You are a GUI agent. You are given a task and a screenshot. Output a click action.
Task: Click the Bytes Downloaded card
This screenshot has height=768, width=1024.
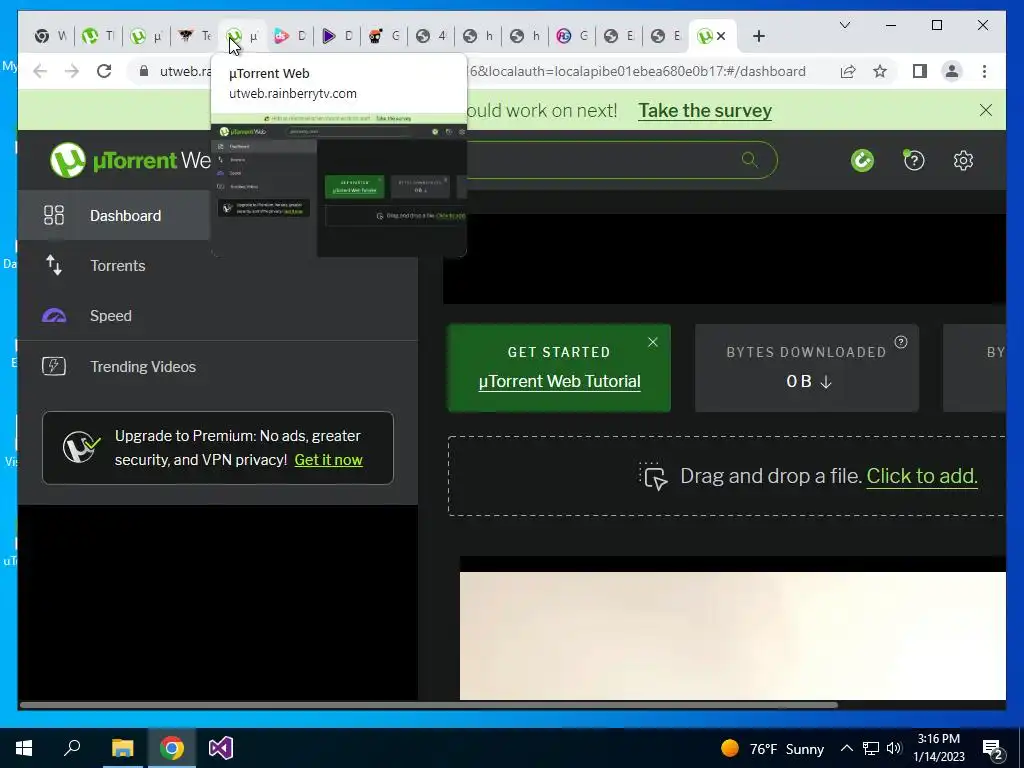click(807, 368)
